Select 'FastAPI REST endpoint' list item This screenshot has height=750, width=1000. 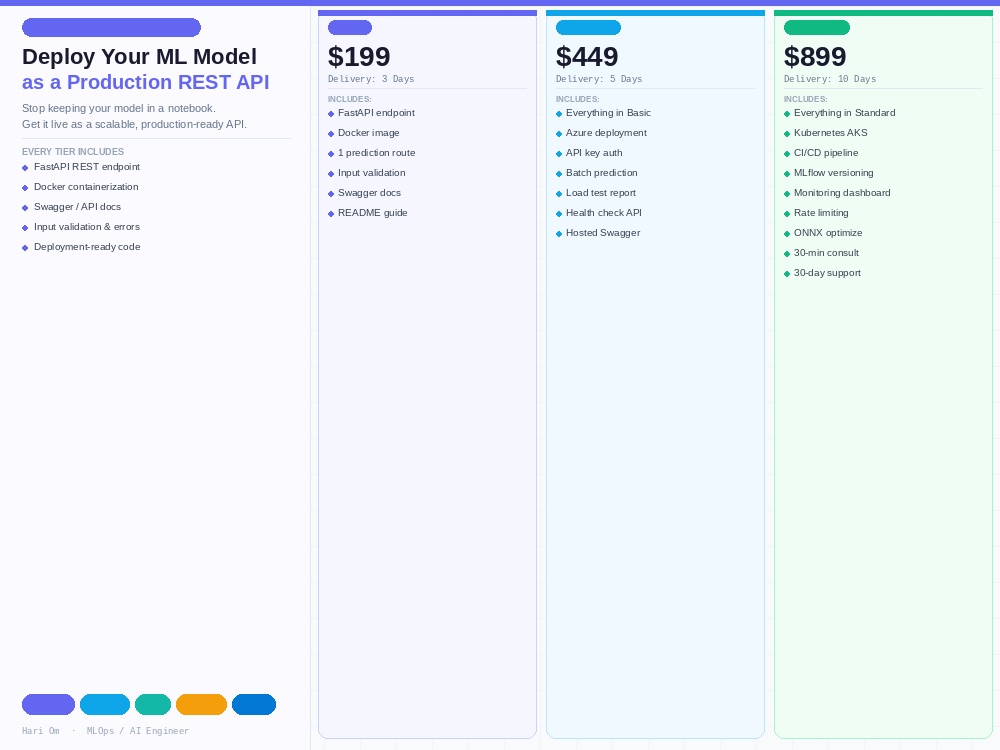pyautogui.click(x=87, y=167)
